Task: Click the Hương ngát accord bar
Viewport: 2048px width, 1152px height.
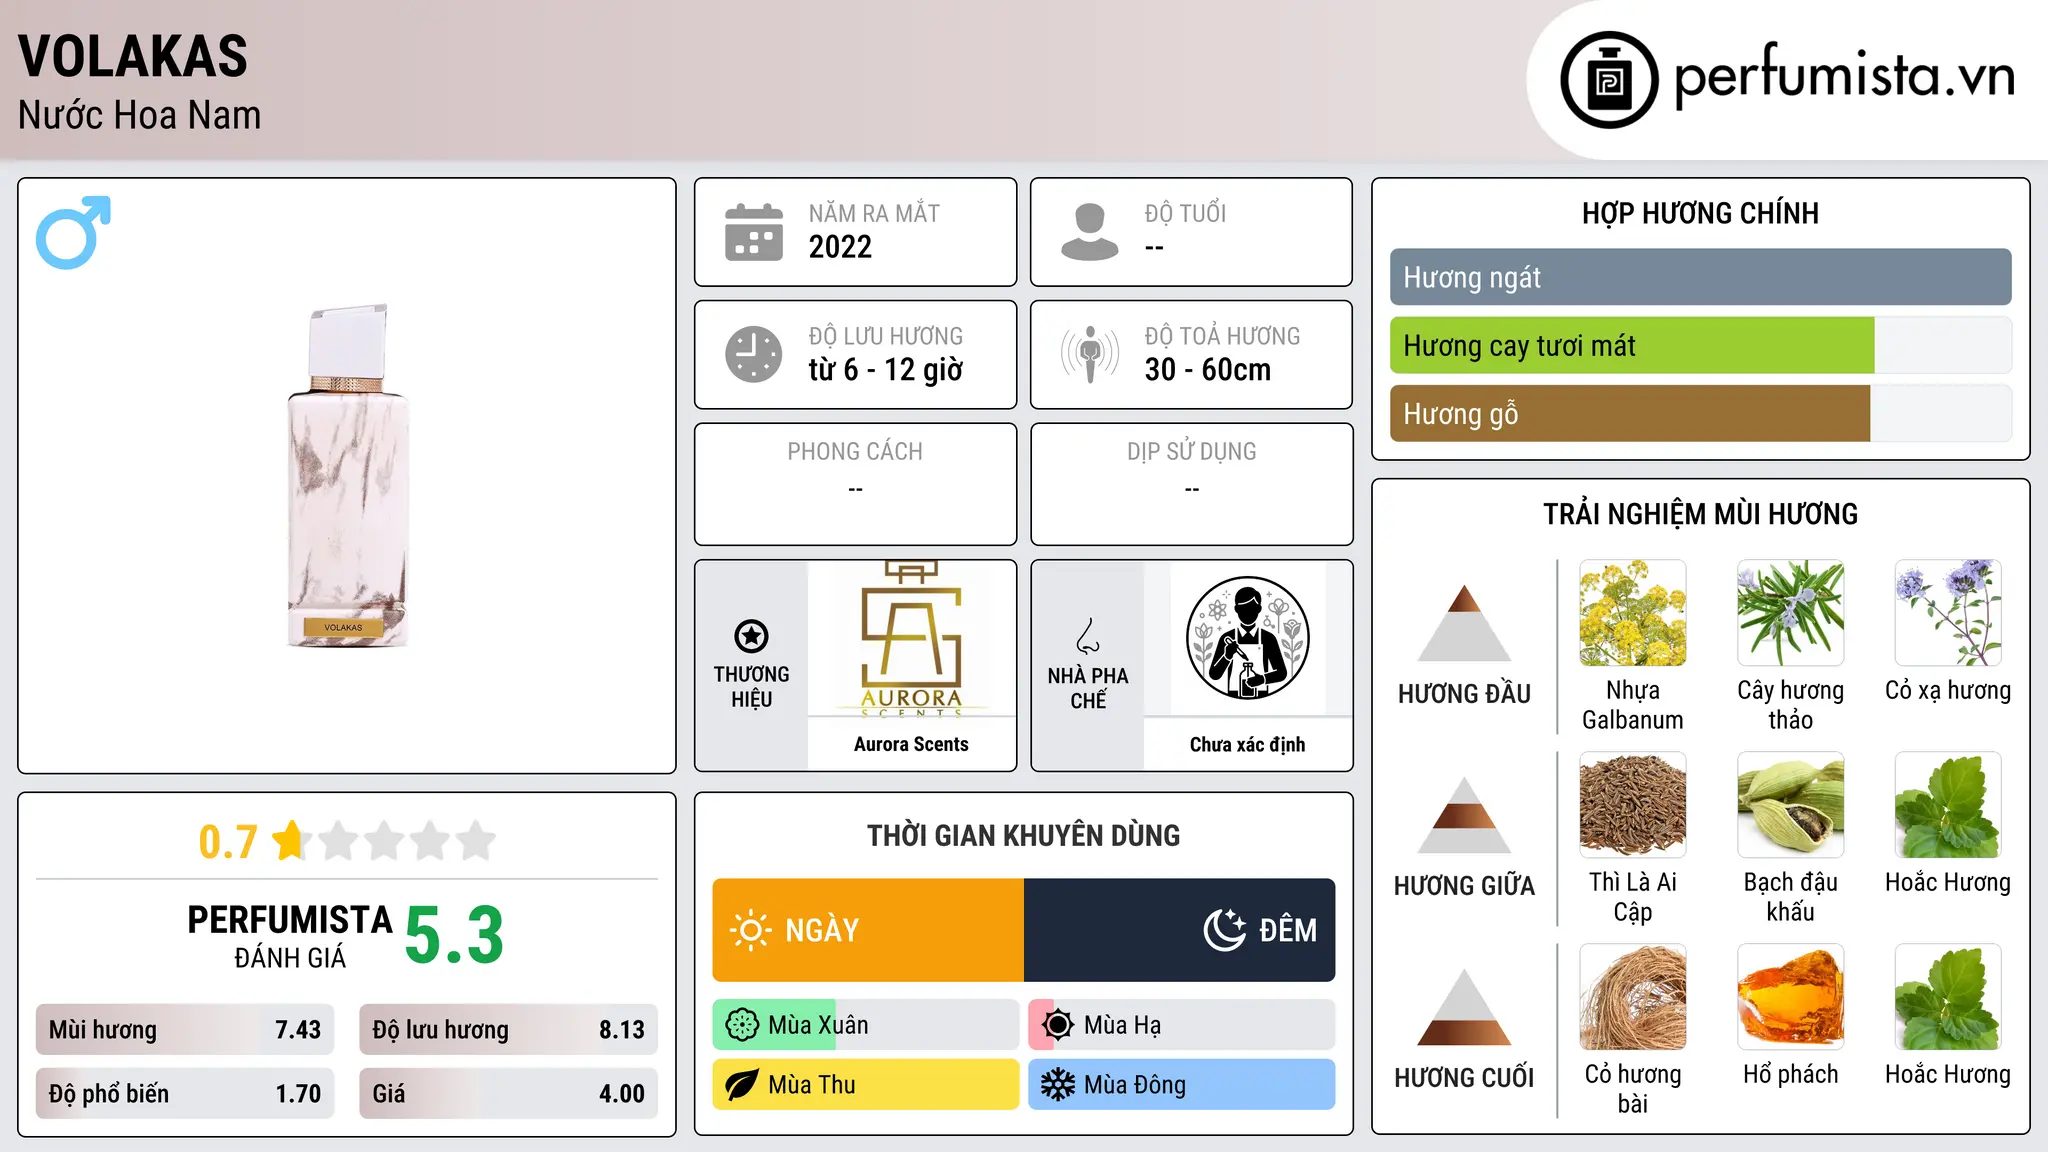Action: coord(1700,277)
